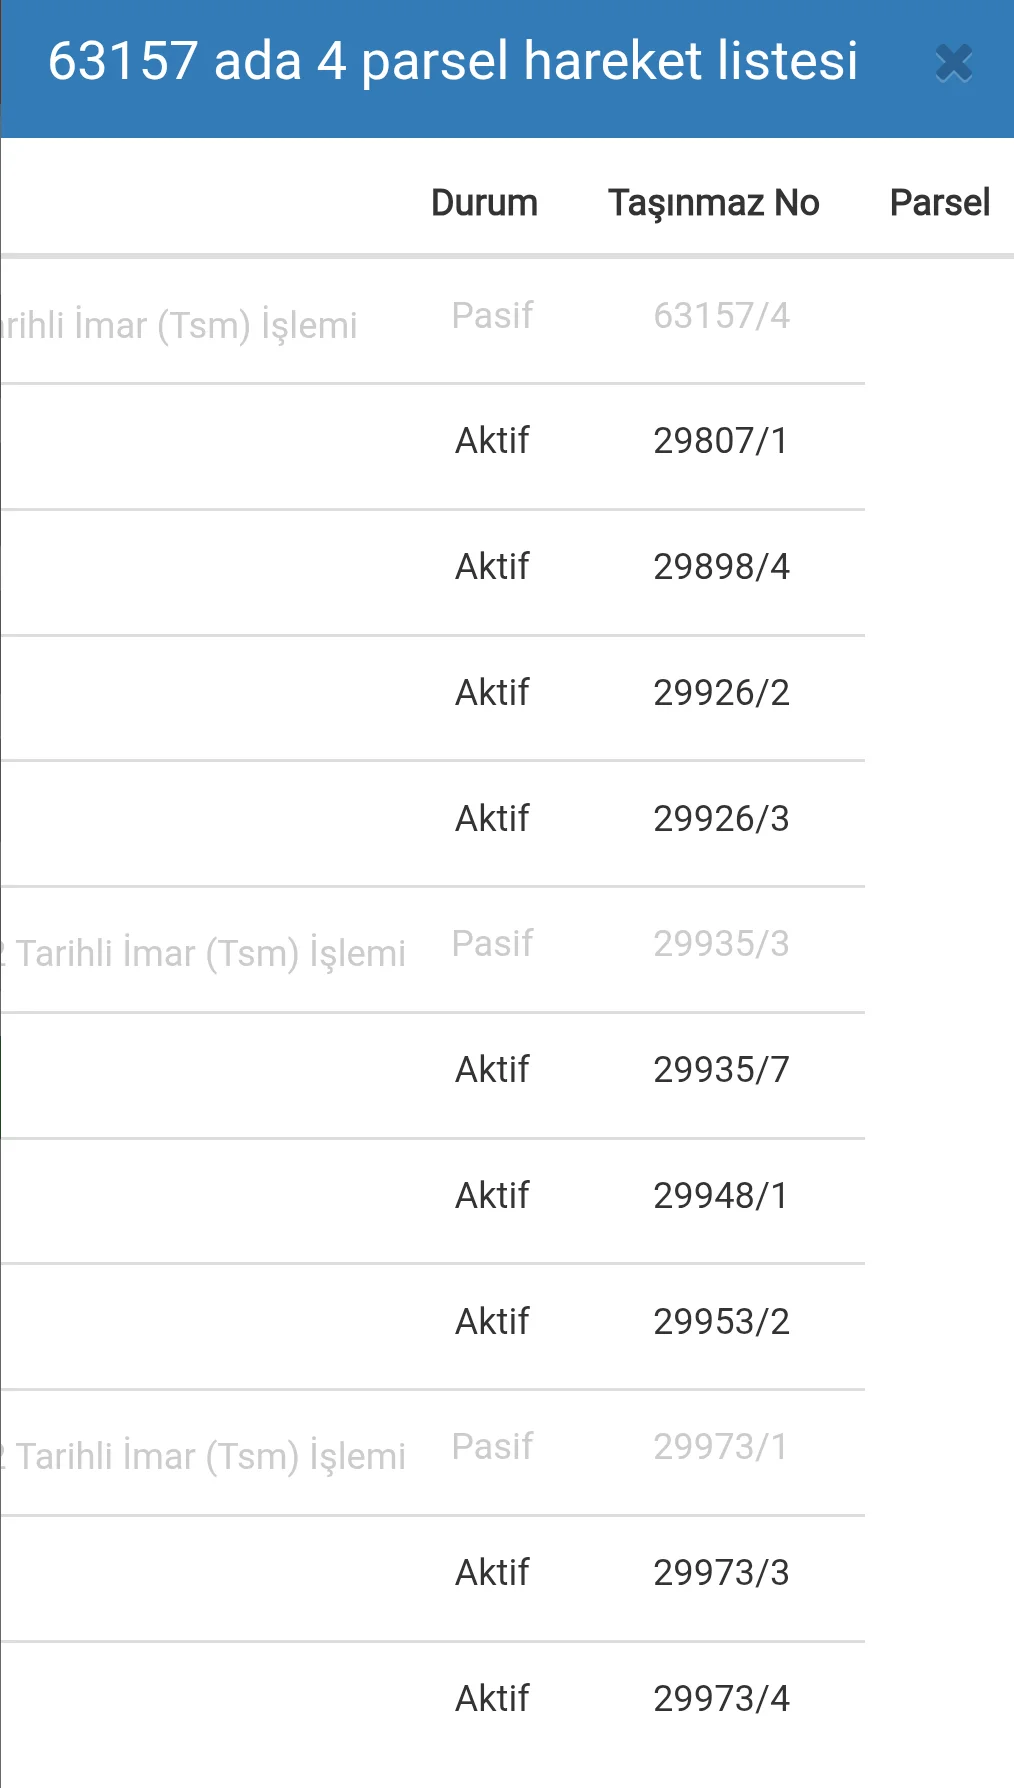
Task: Select the passive row 63157/4
Action: click(721, 316)
